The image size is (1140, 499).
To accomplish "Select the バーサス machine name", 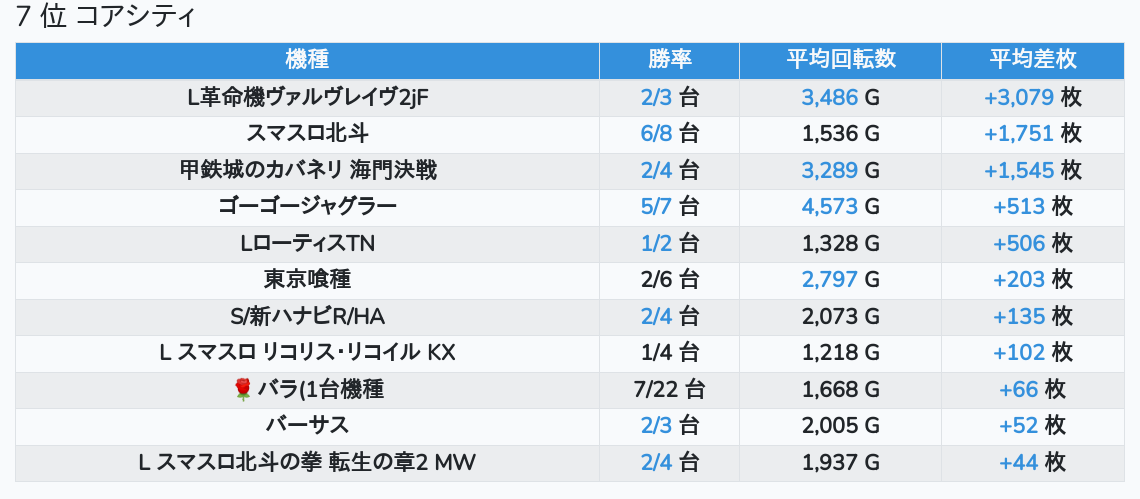I will pos(308,426).
